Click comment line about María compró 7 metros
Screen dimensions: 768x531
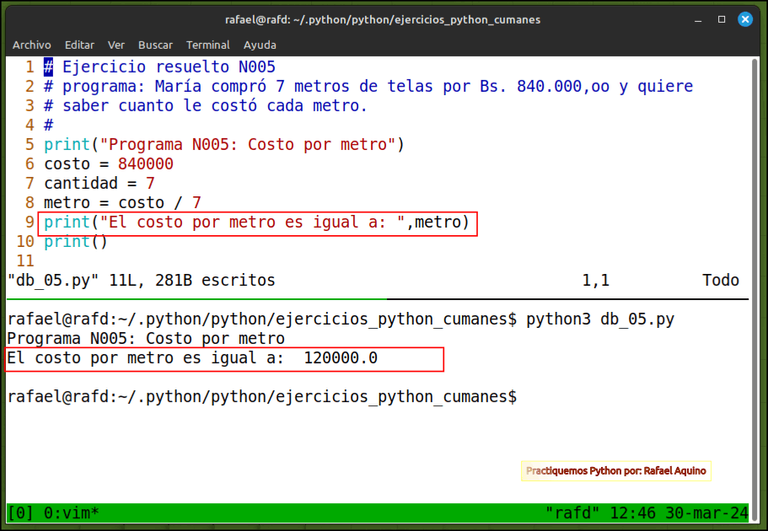coord(368,86)
